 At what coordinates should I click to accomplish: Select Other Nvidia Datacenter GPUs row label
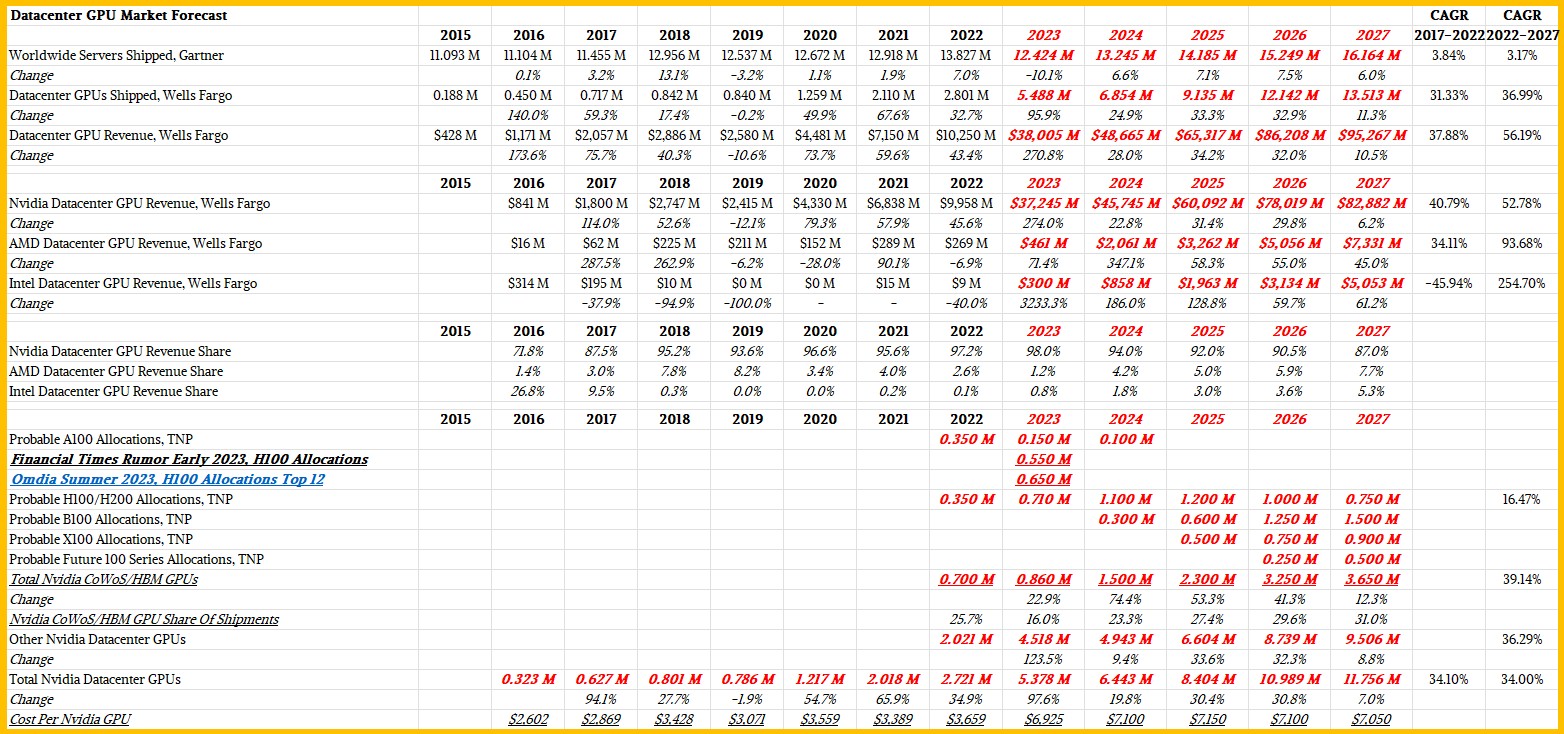tap(97, 639)
